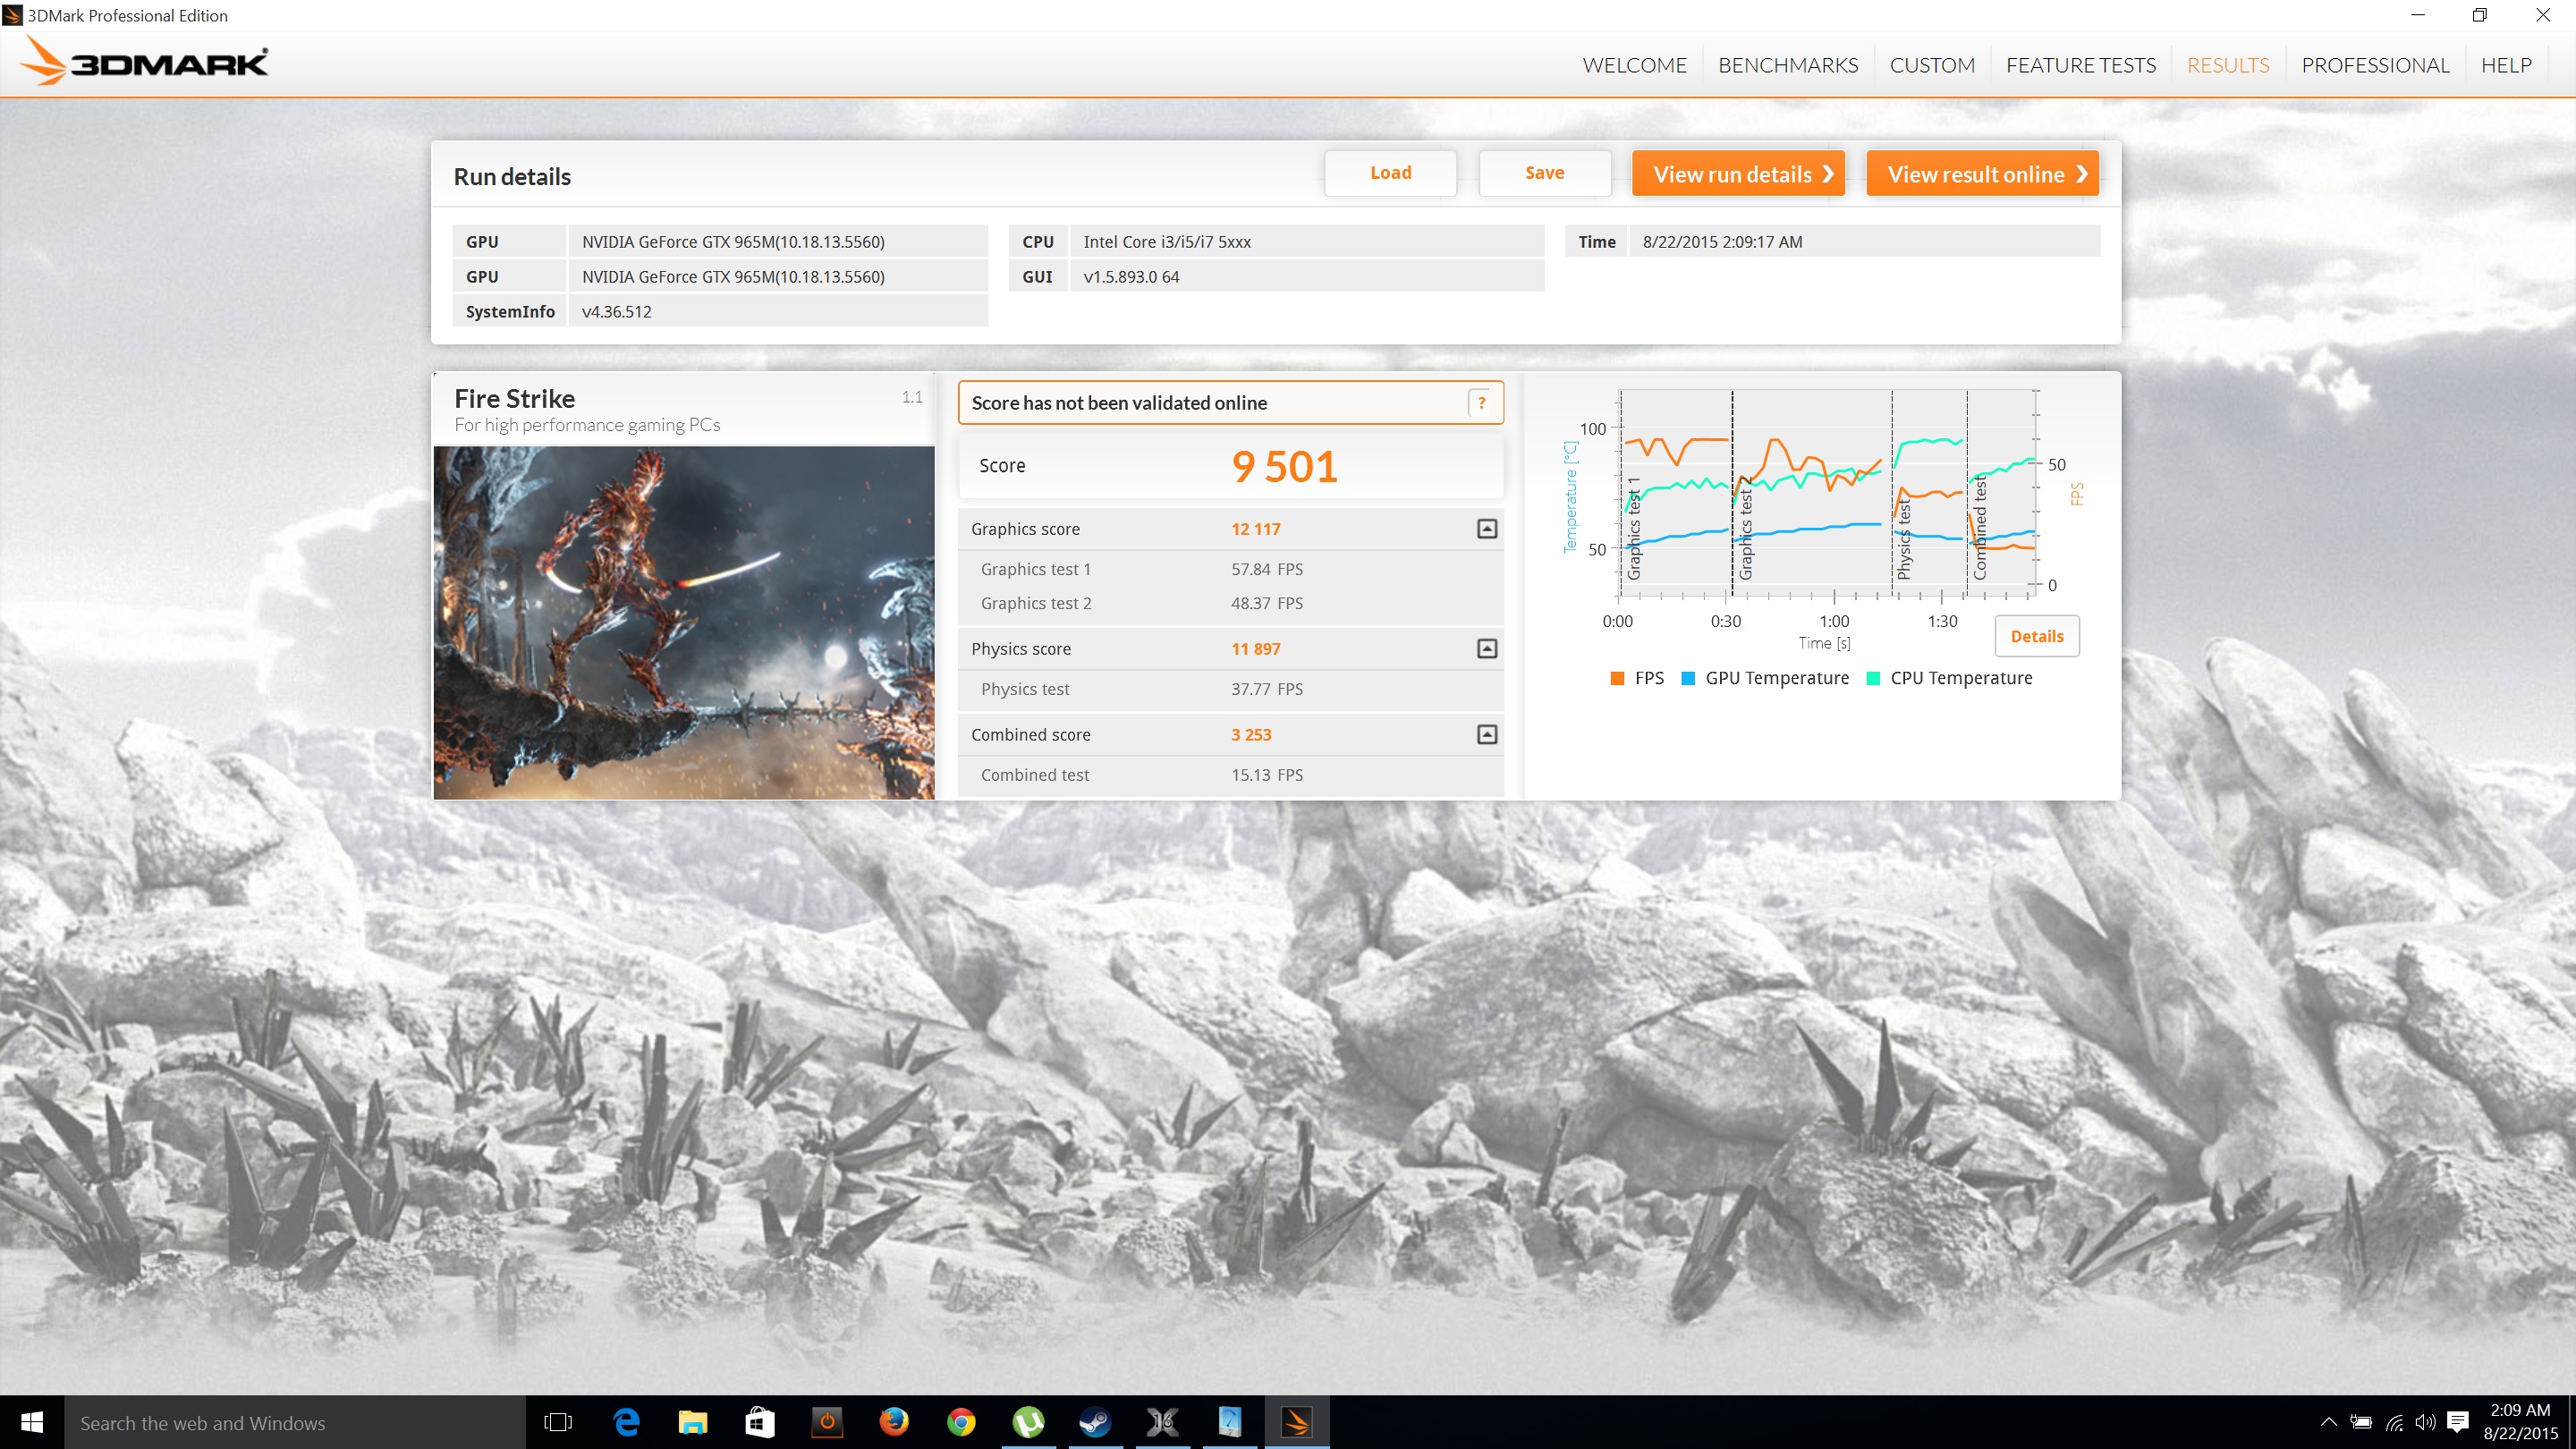Open File Explorer from taskbar
Screen dimensions: 2576x1449
click(x=693, y=1422)
